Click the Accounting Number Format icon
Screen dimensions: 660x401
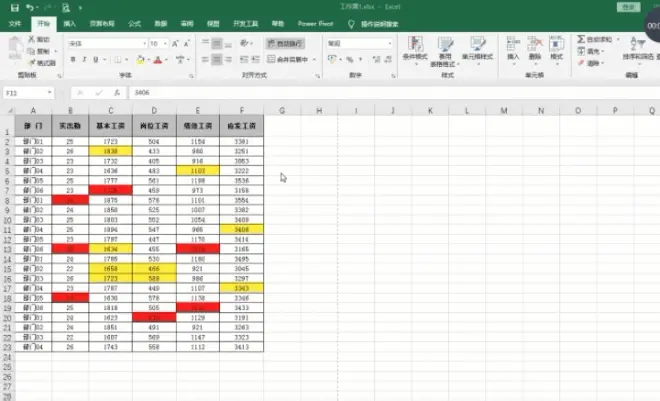point(332,59)
